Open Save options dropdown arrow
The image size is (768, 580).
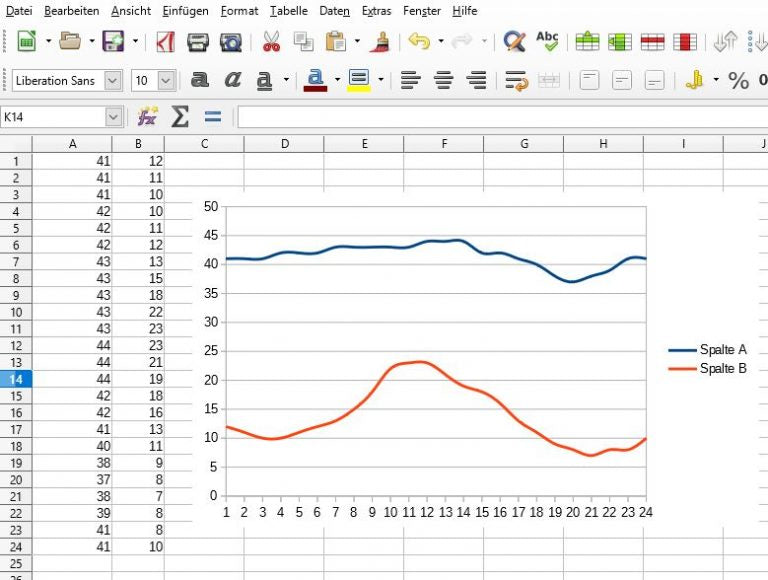[135, 42]
